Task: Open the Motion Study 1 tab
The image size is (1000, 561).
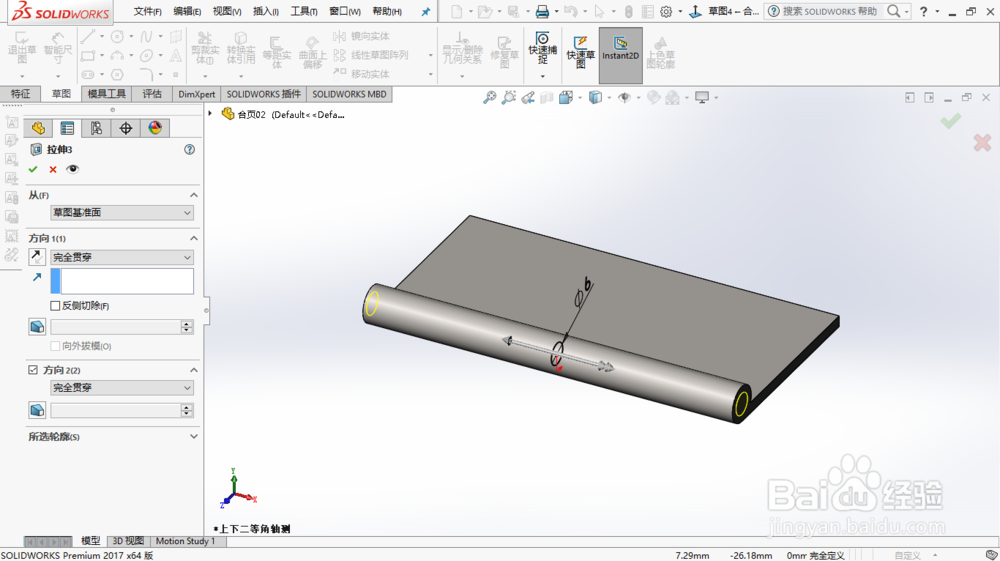Action: pos(186,541)
